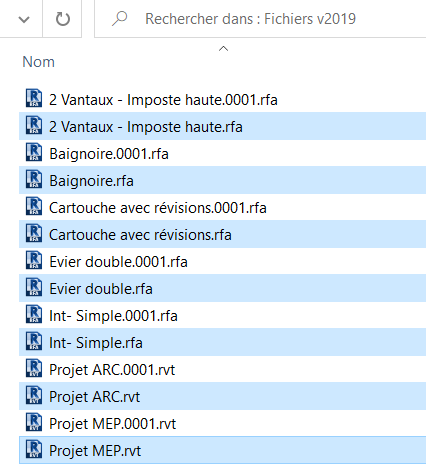Click the magnifier search icon
This screenshot has width=426, height=467.
pos(119,19)
